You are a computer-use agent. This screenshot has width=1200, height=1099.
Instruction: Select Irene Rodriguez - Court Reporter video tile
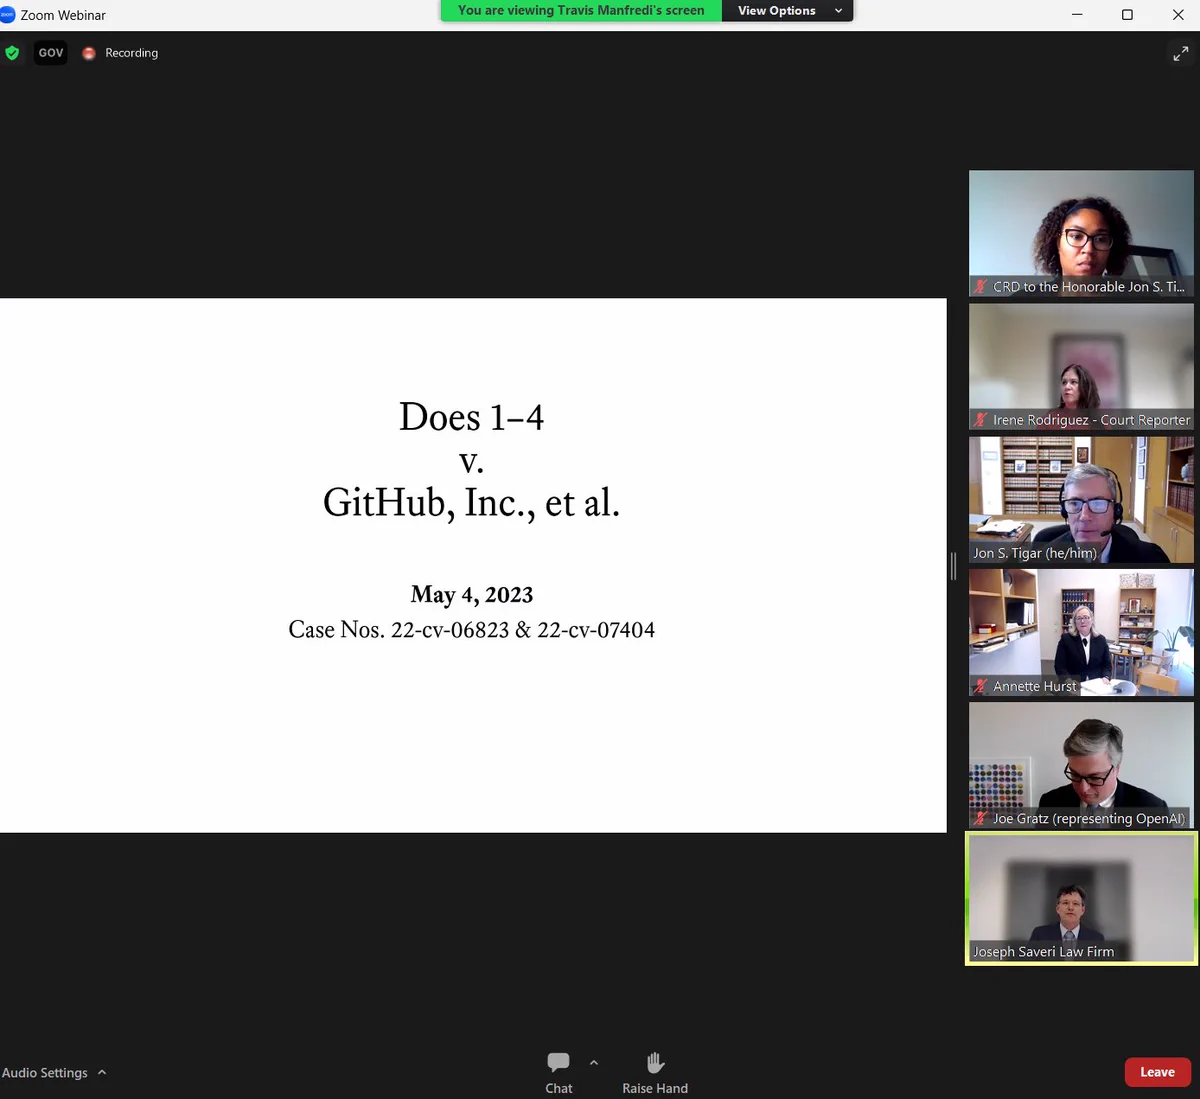(x=1081, y=367)
